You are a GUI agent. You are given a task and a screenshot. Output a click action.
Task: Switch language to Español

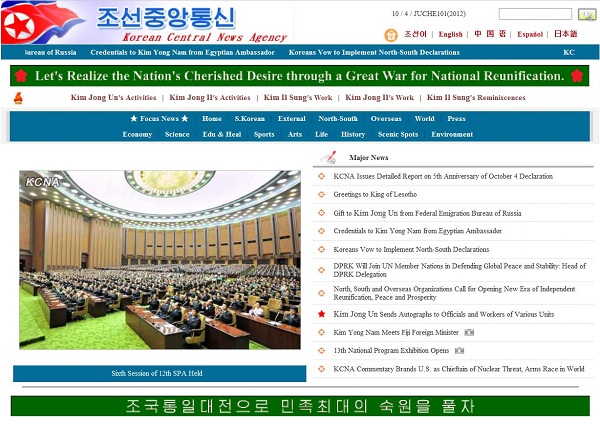click(530, 34)
